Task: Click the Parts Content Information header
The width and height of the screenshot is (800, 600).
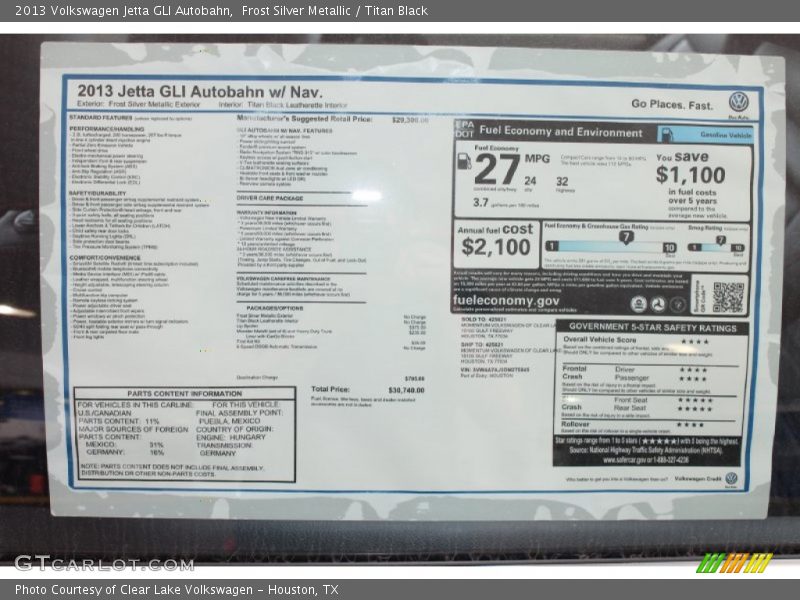Action: click(185, 393)
